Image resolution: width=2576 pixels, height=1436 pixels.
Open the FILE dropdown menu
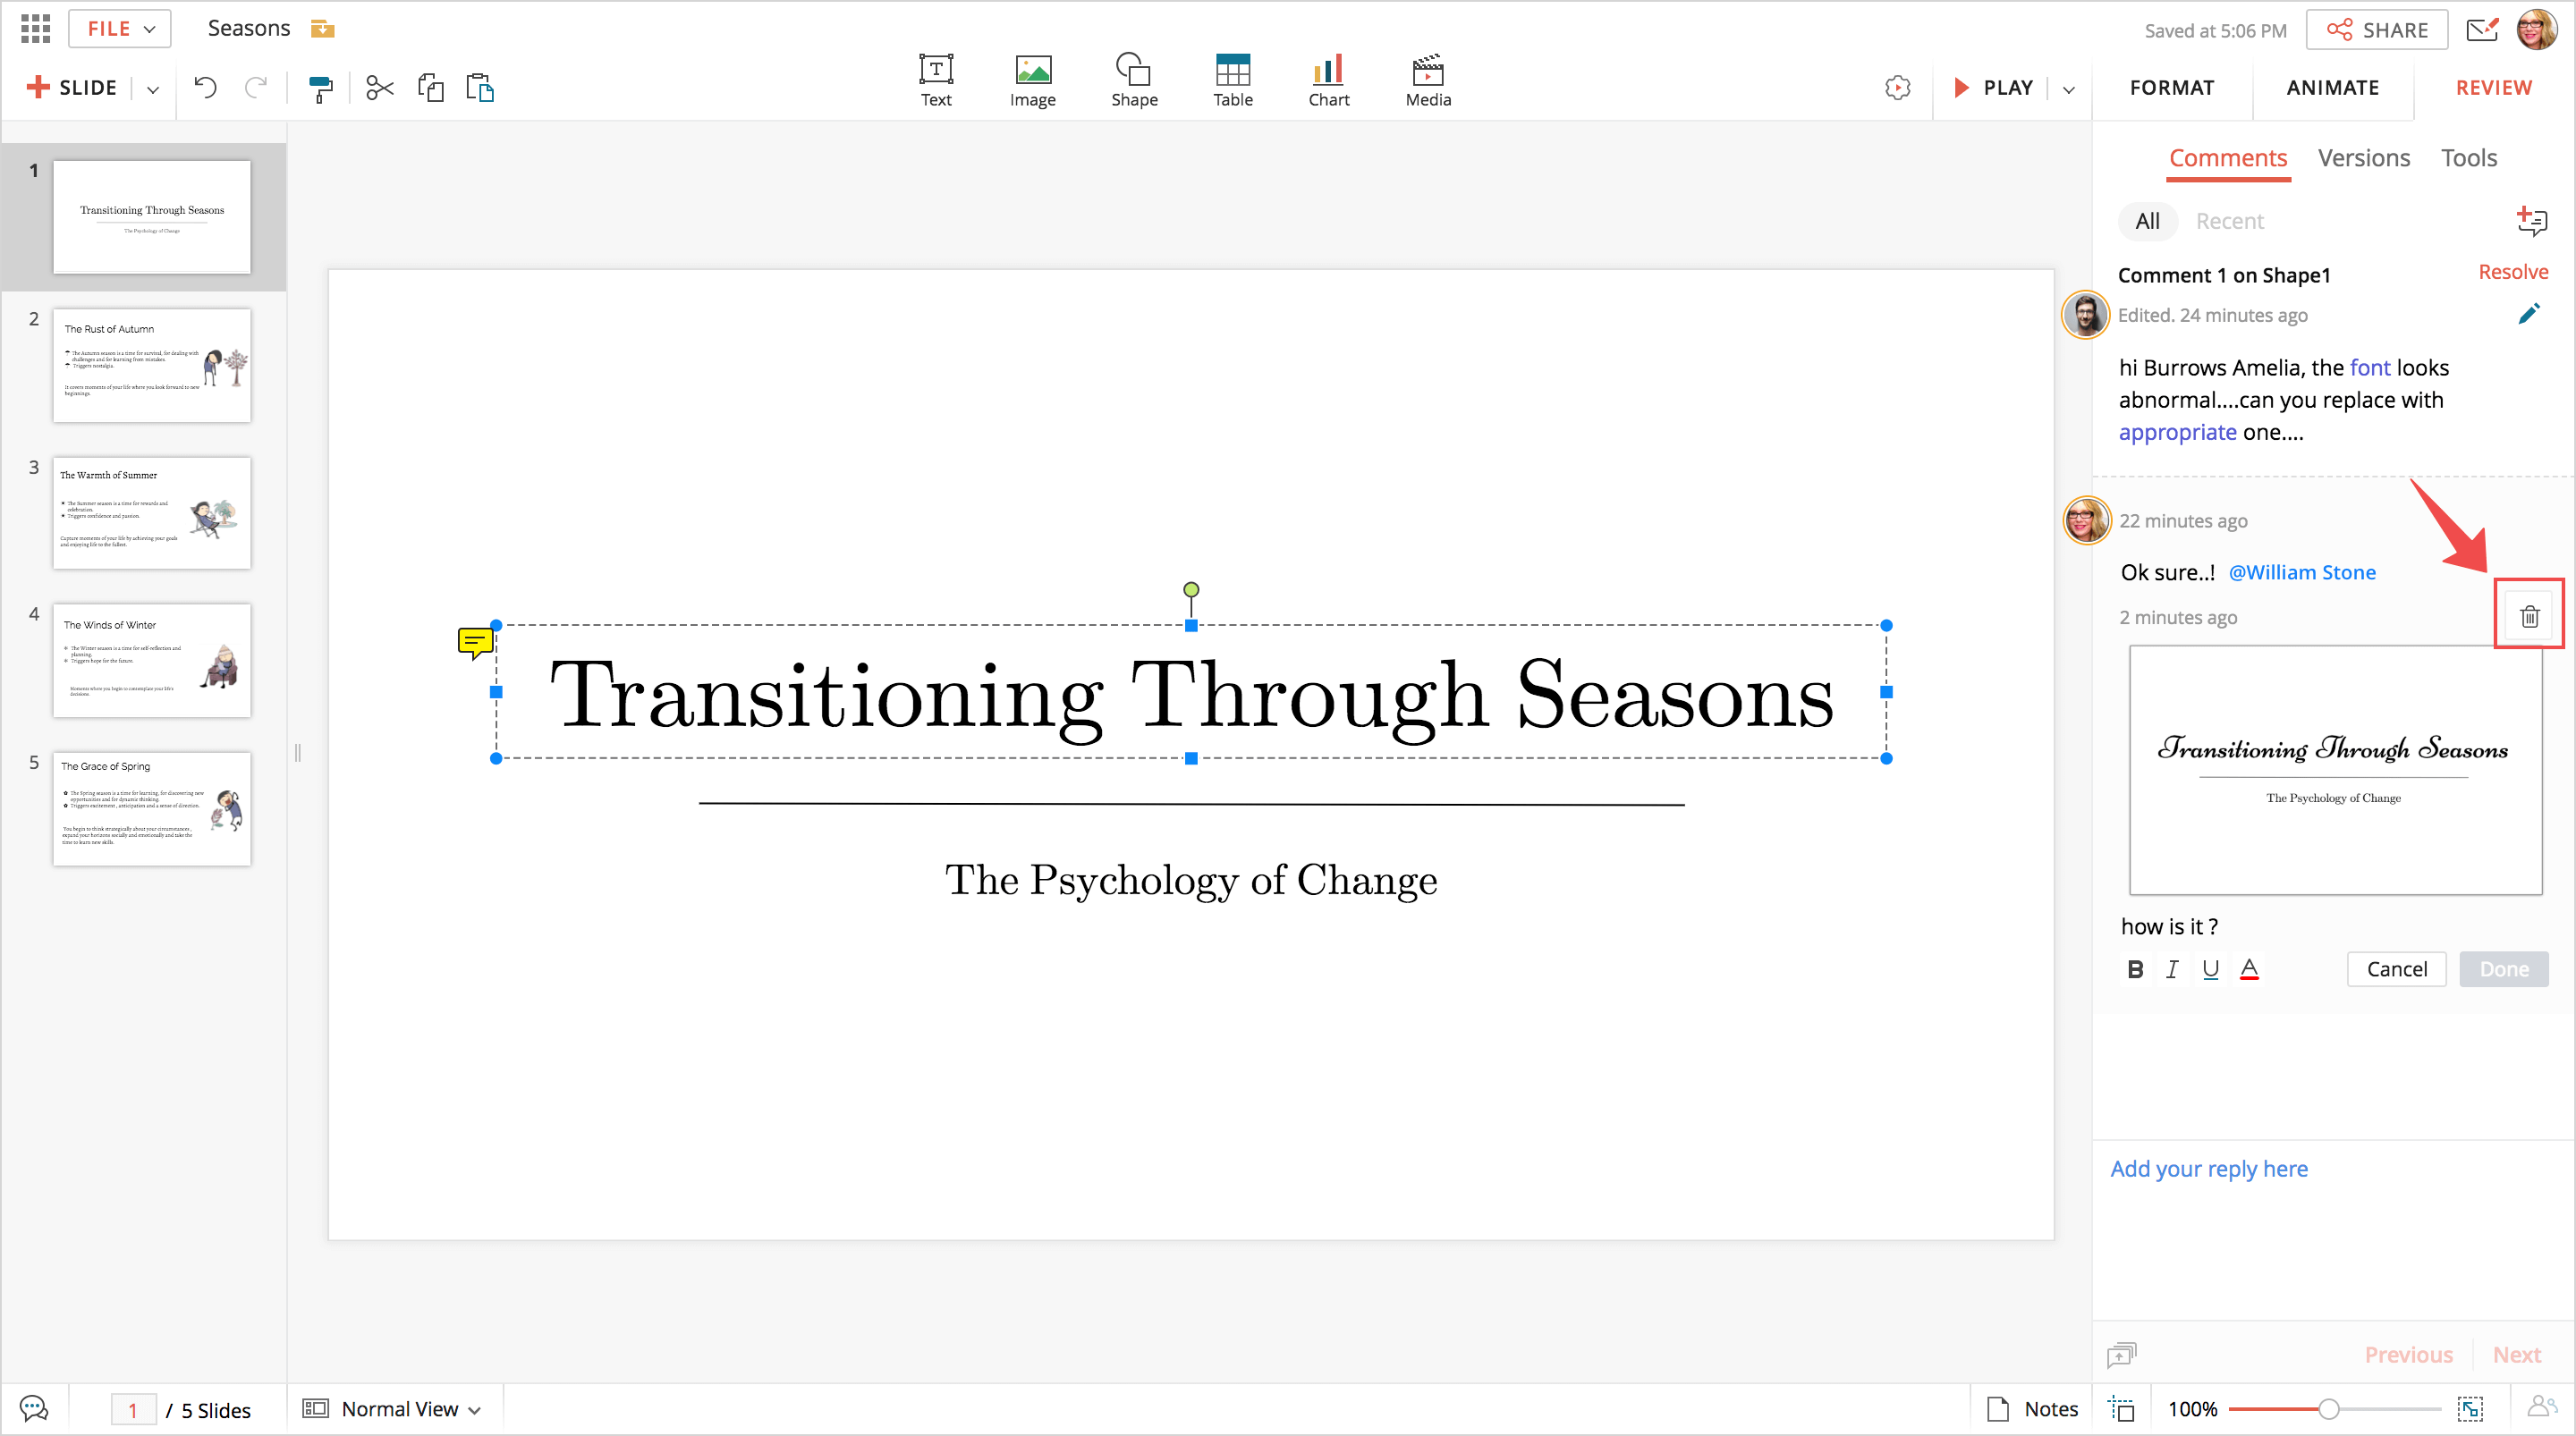(120, 29)
